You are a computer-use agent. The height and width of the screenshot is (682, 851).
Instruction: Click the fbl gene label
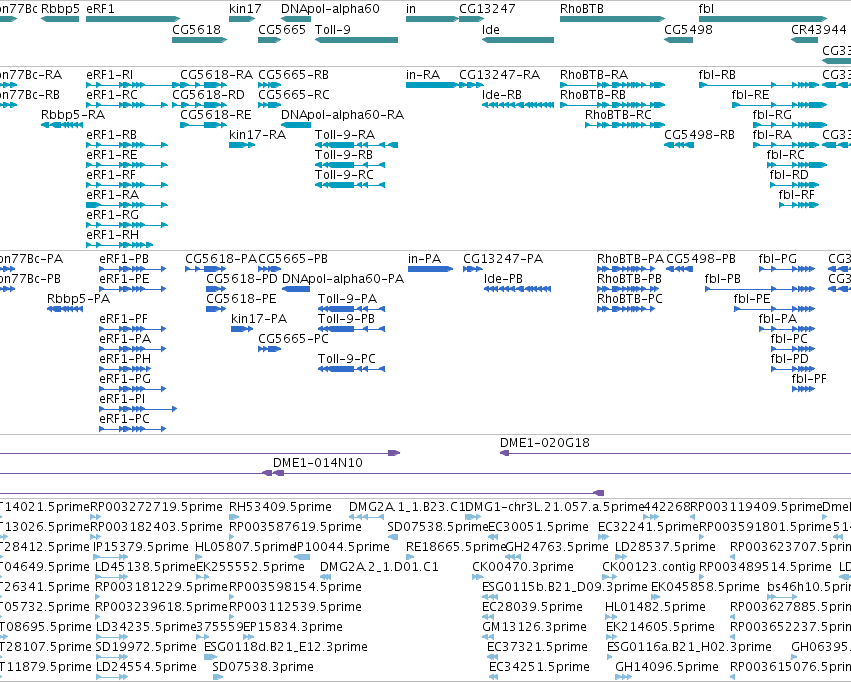(x=706, y=9)
